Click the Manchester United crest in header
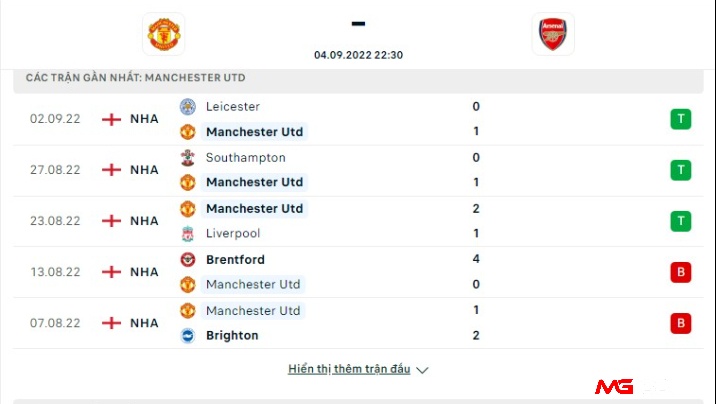This screenshot has height=404, width=716. [164, 34]
